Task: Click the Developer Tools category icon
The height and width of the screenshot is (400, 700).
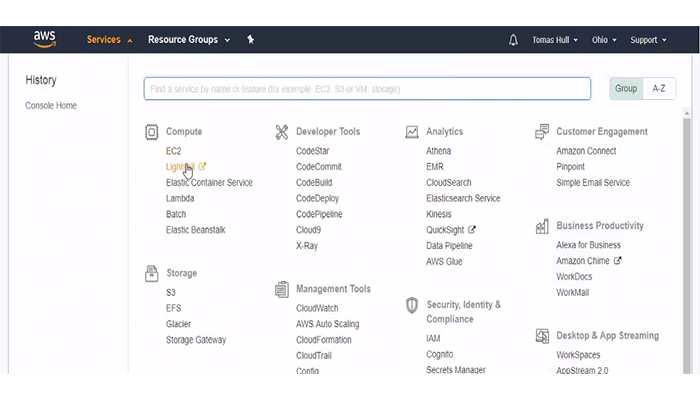Action: pos(282,132)
